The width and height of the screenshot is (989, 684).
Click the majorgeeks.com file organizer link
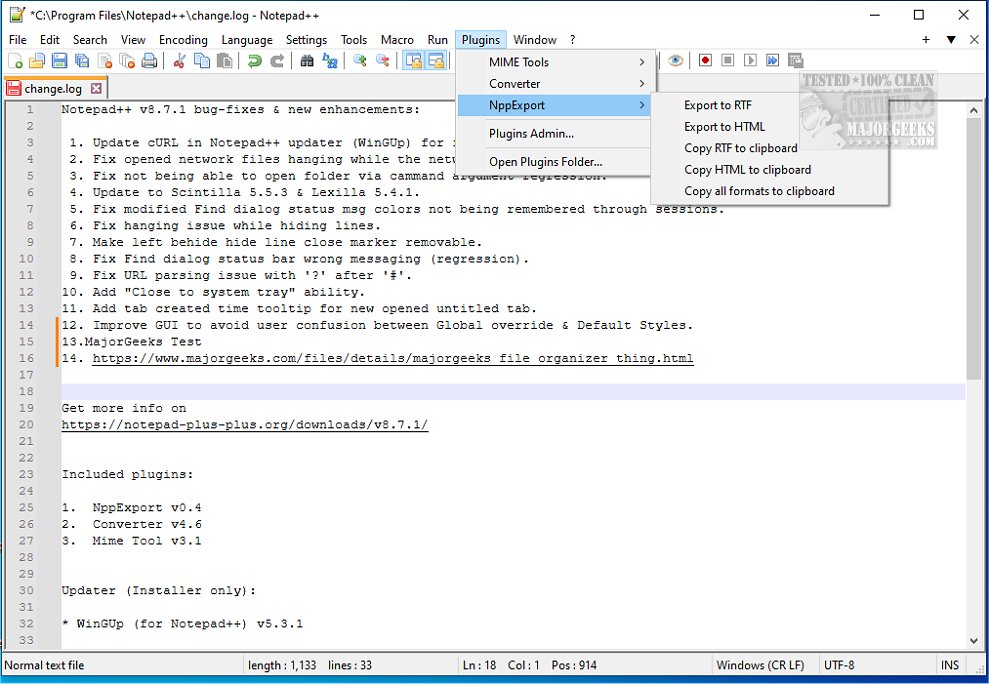392,358
